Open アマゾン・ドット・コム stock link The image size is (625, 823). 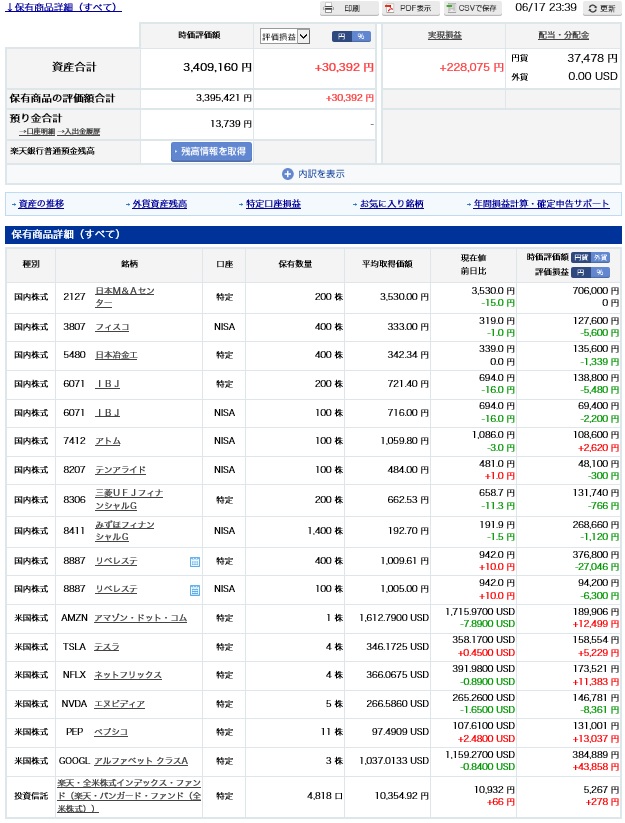140,618
